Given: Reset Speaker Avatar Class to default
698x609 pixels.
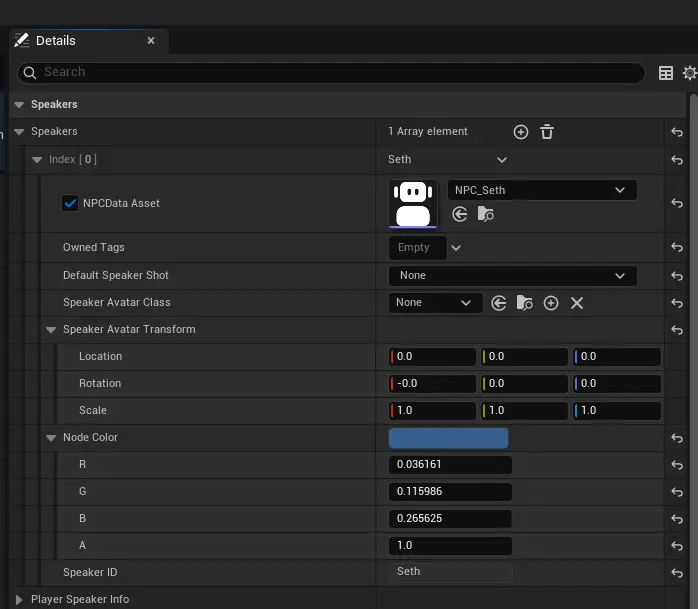Looking at the screenshot, I should 677,303.
